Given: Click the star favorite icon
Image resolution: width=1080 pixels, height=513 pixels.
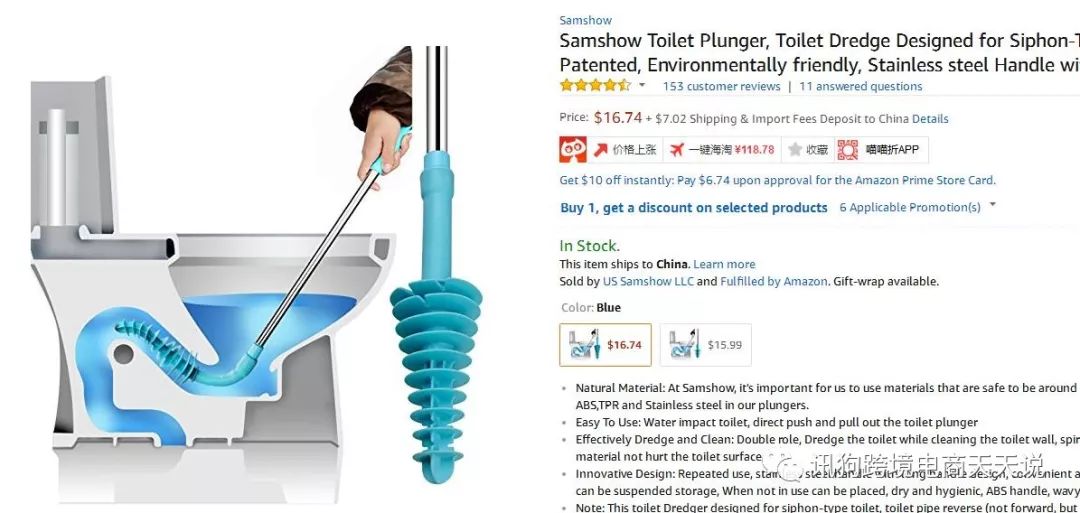Looking at the screenshot, I should [795, 149].
